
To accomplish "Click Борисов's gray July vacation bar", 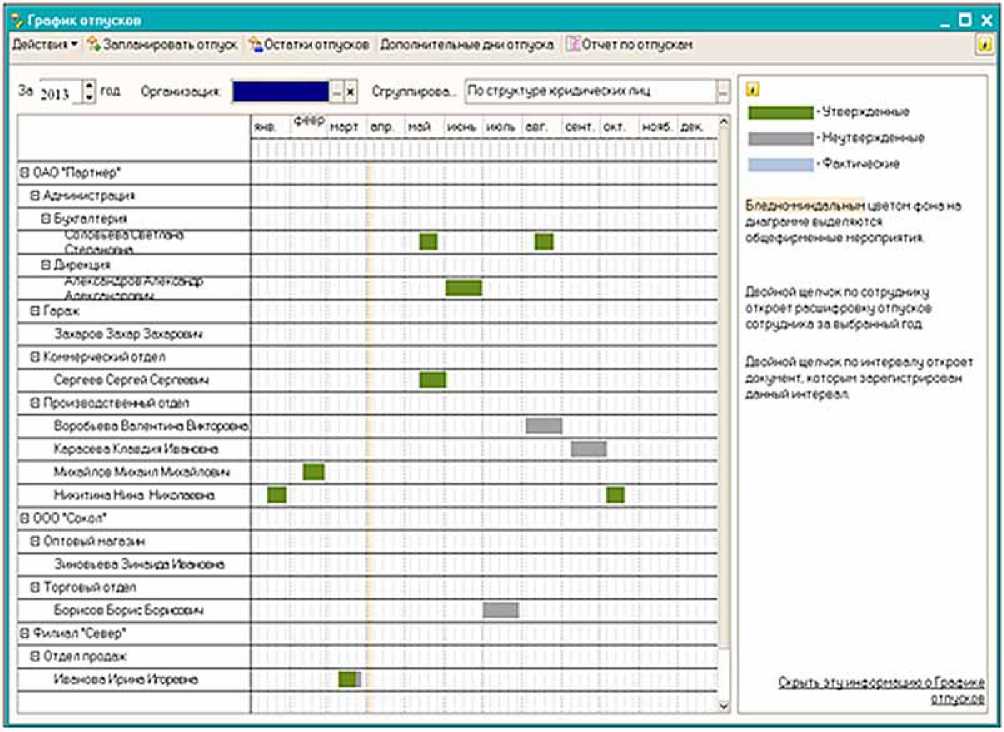I will (501, 610).
